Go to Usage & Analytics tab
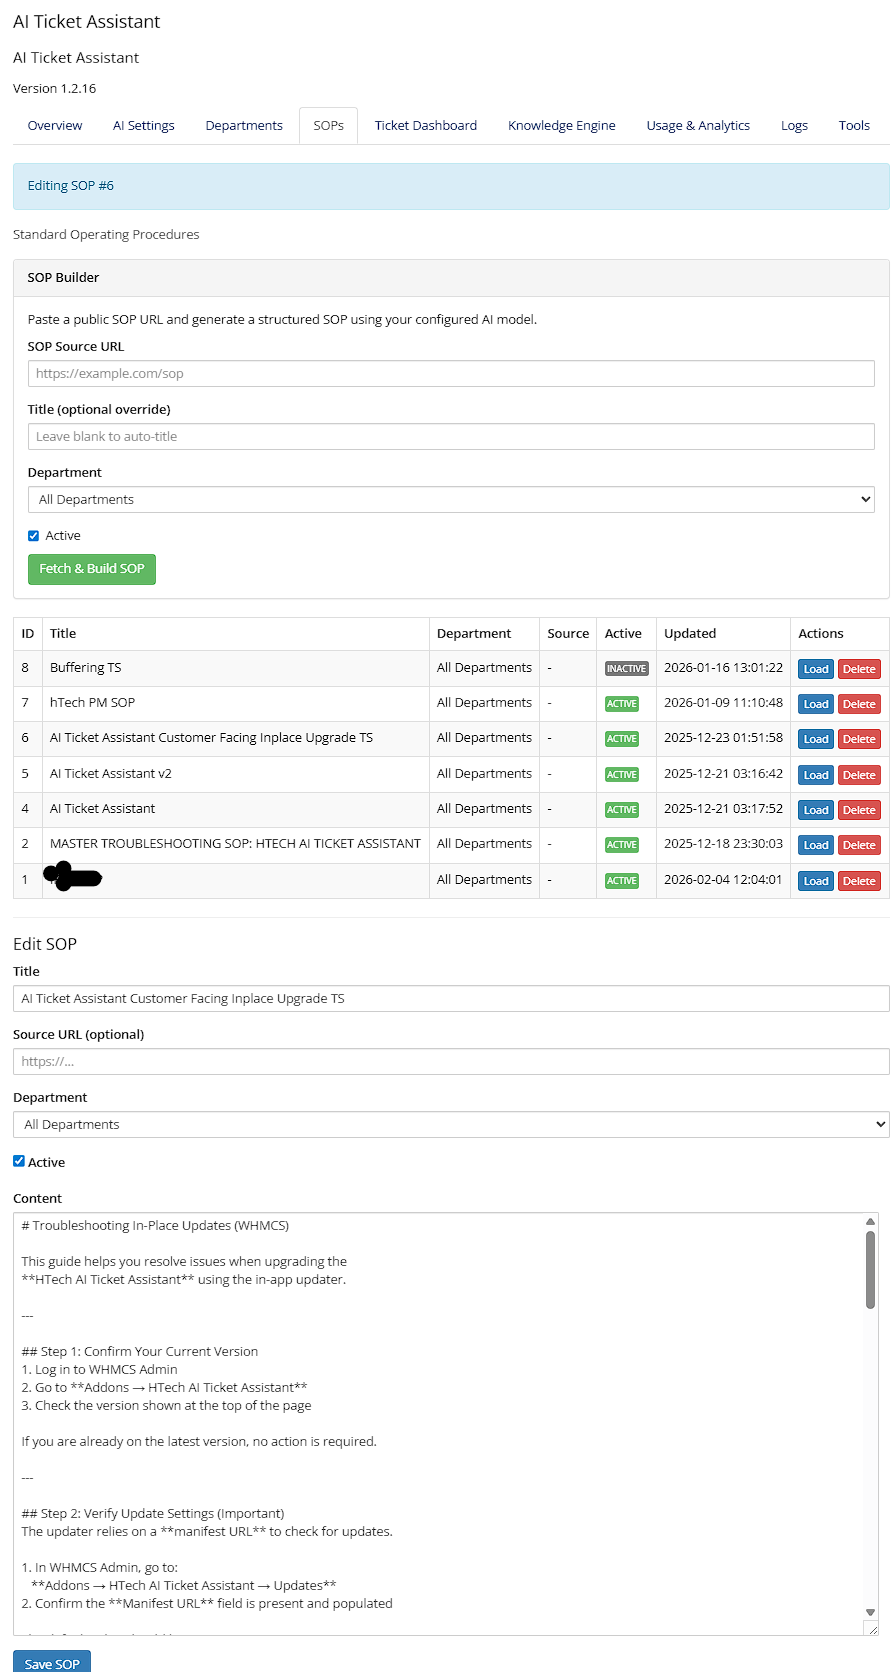891x1672 pixels. click(x=698, y=126)
